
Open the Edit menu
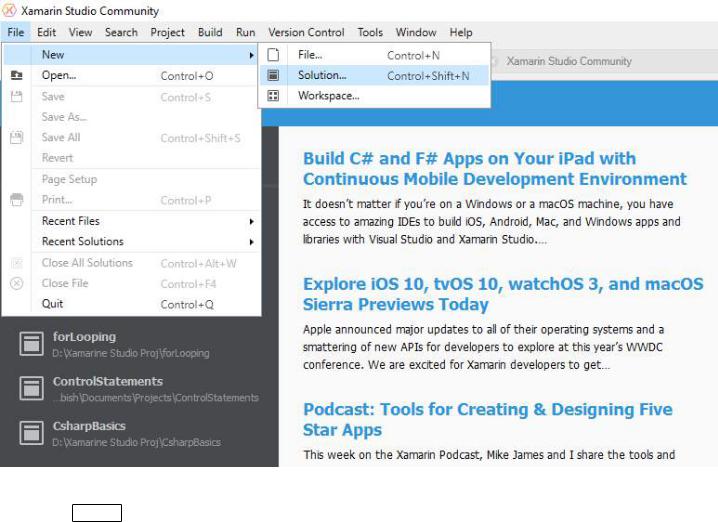[x=46, y=33]
